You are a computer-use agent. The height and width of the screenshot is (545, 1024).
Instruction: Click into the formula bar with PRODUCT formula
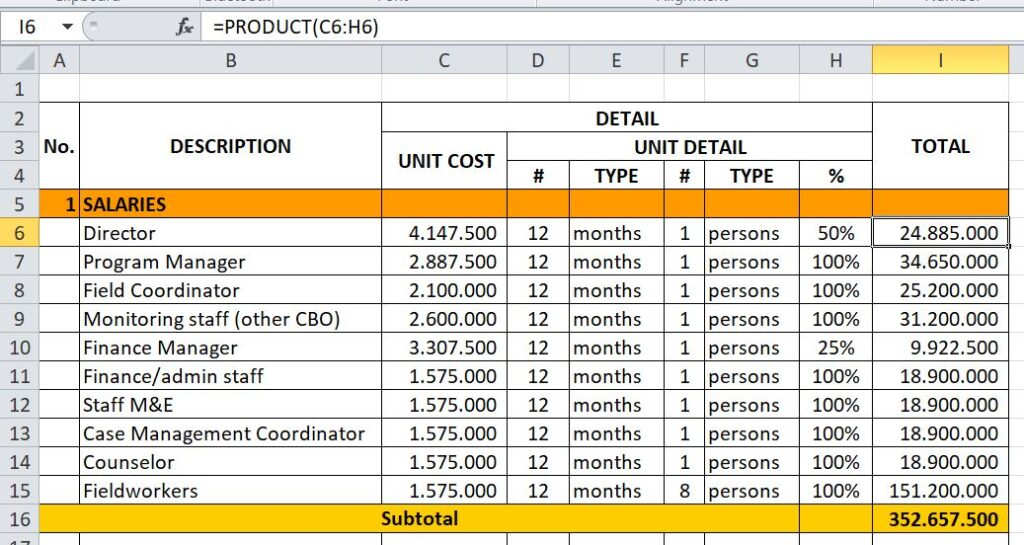click(x=600, y=27)
